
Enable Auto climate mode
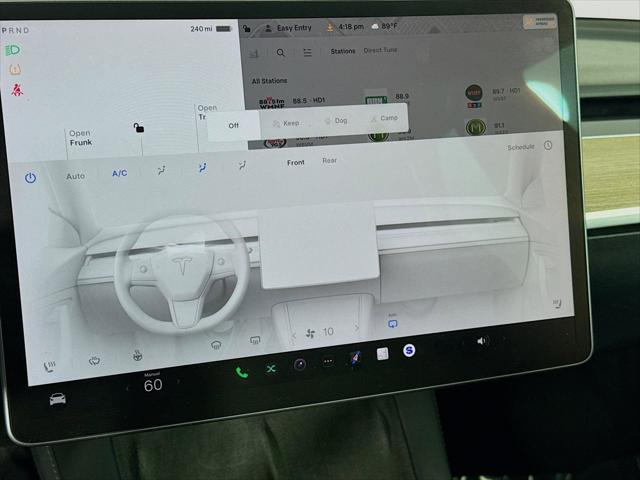point(76,176)
